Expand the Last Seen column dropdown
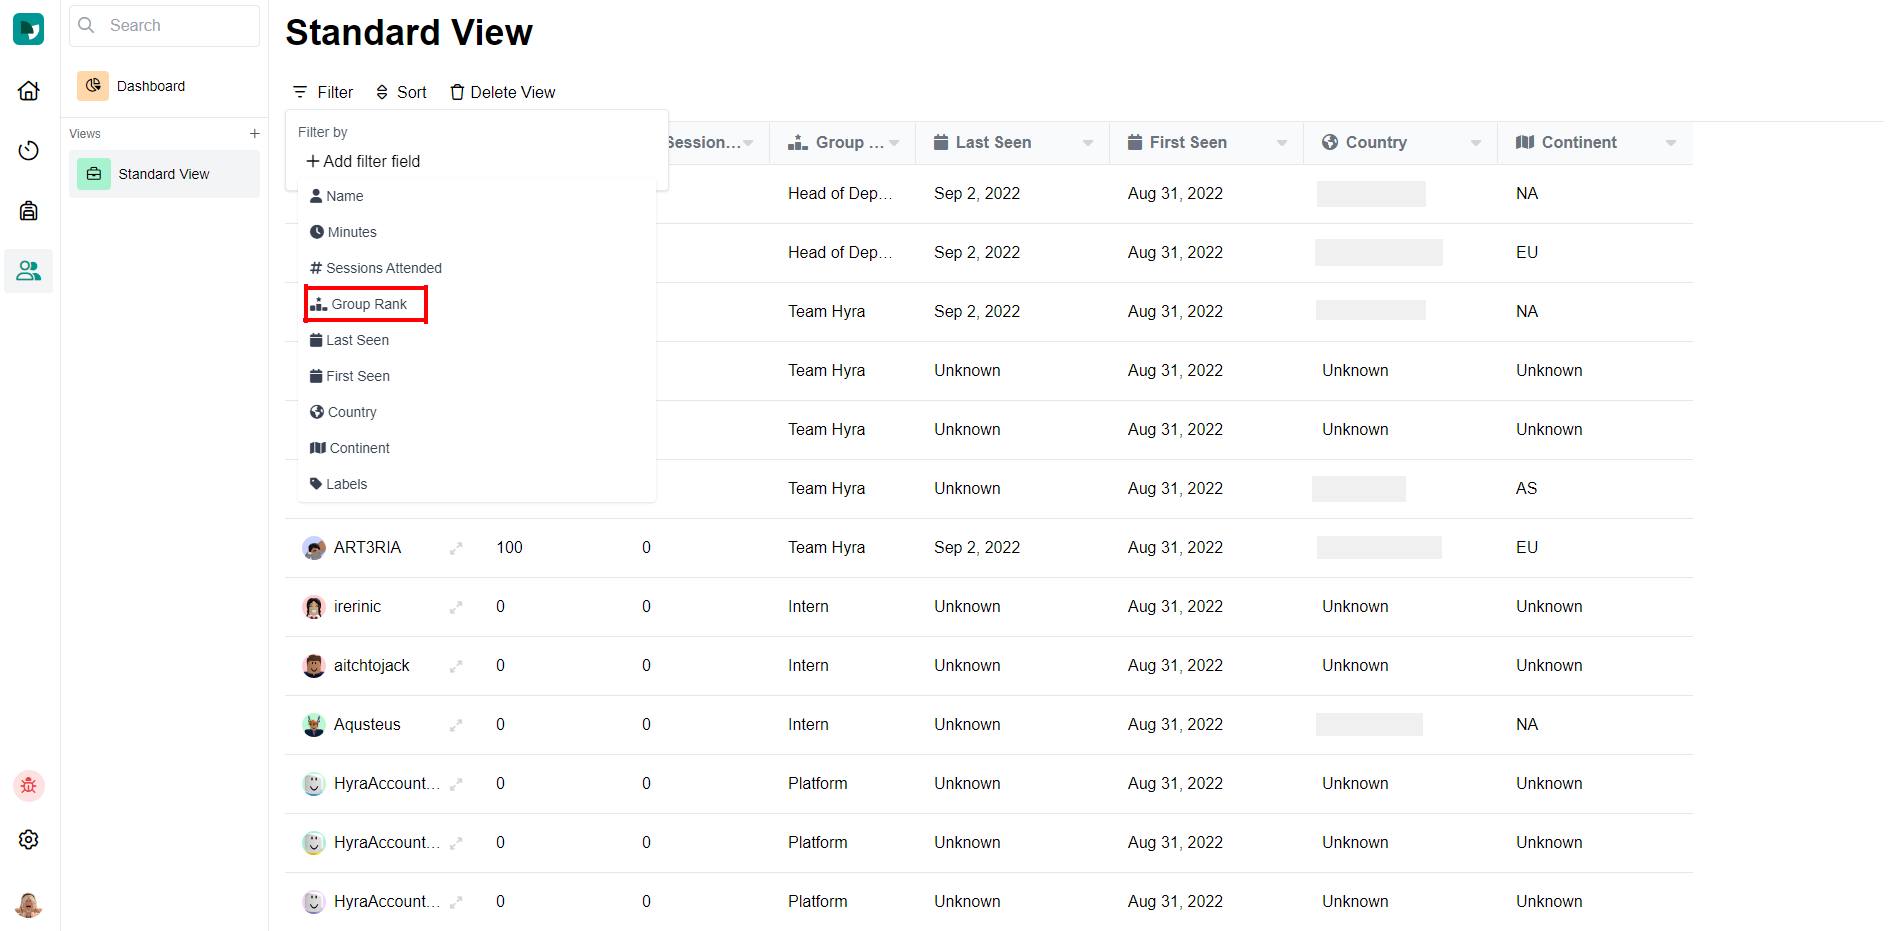The width and height of the screenshot is (1900, 931). tap(1088, 143)
